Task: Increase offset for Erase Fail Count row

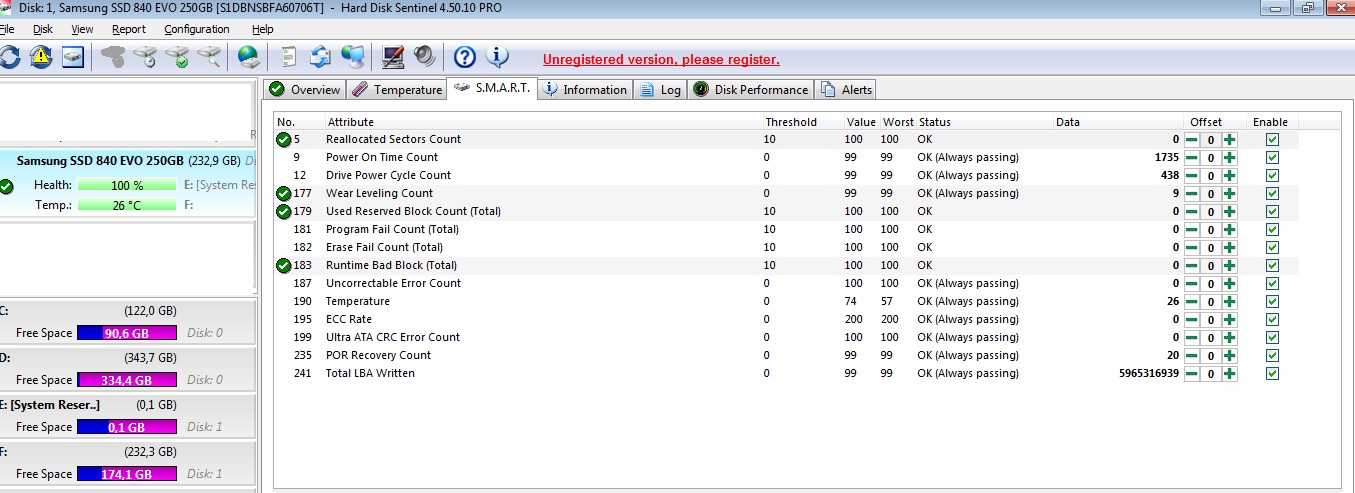Action: point(1229,248)
